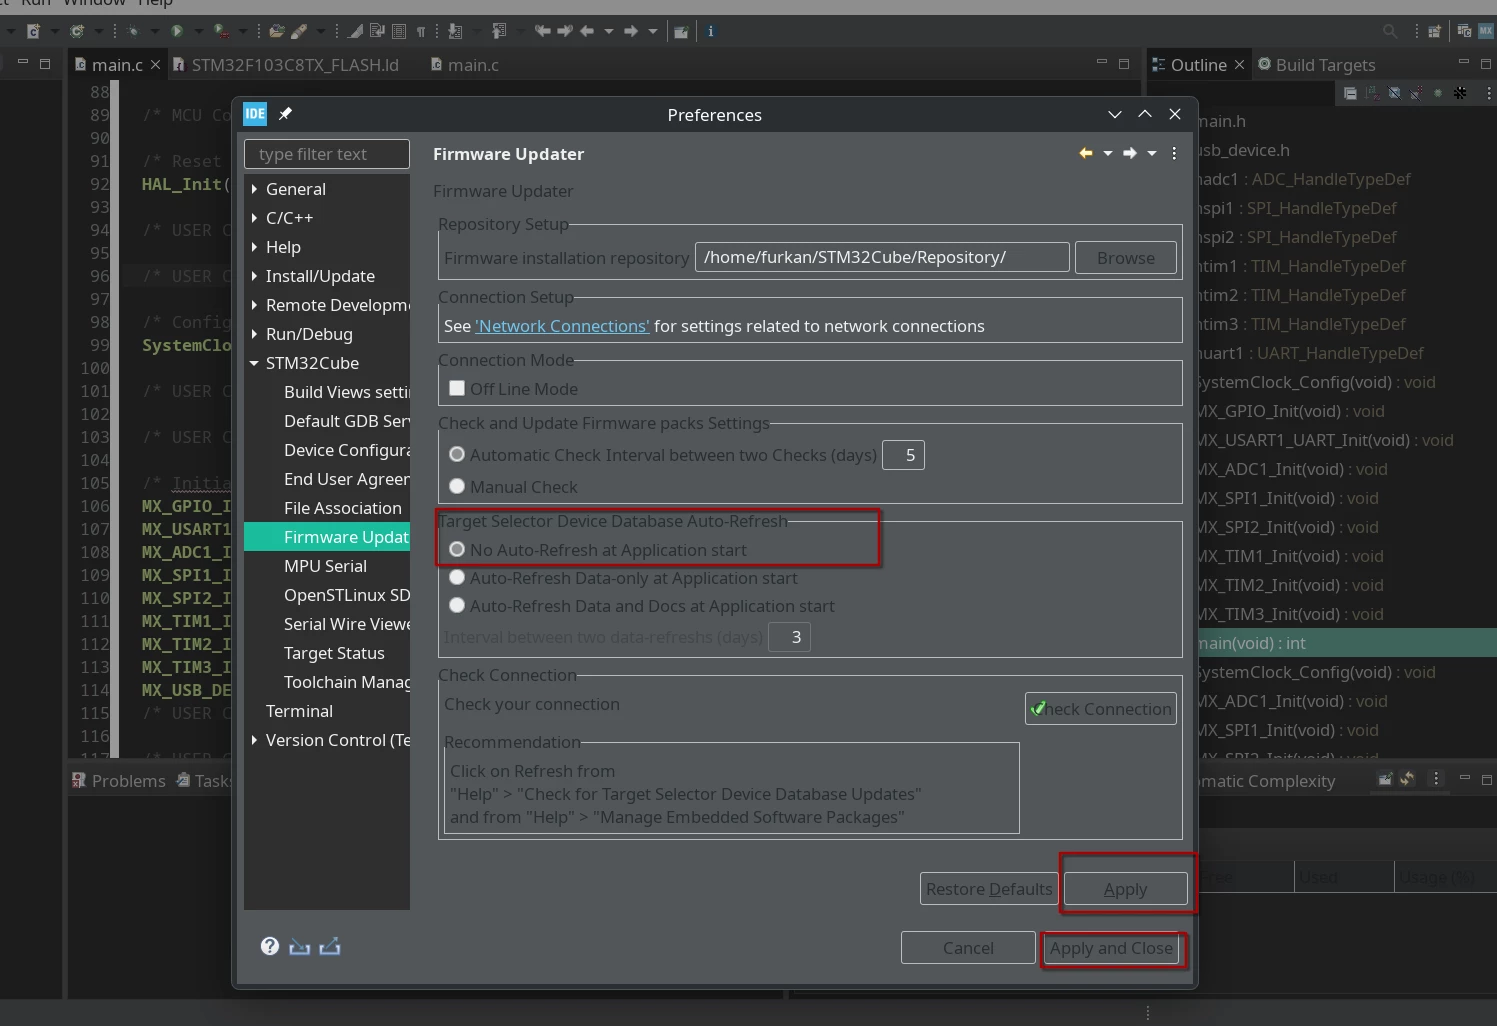This screenshot has width=1497, height=1026.
Task: Open the Problems tab in bottom panel
Action: click(x=119, y=781)
